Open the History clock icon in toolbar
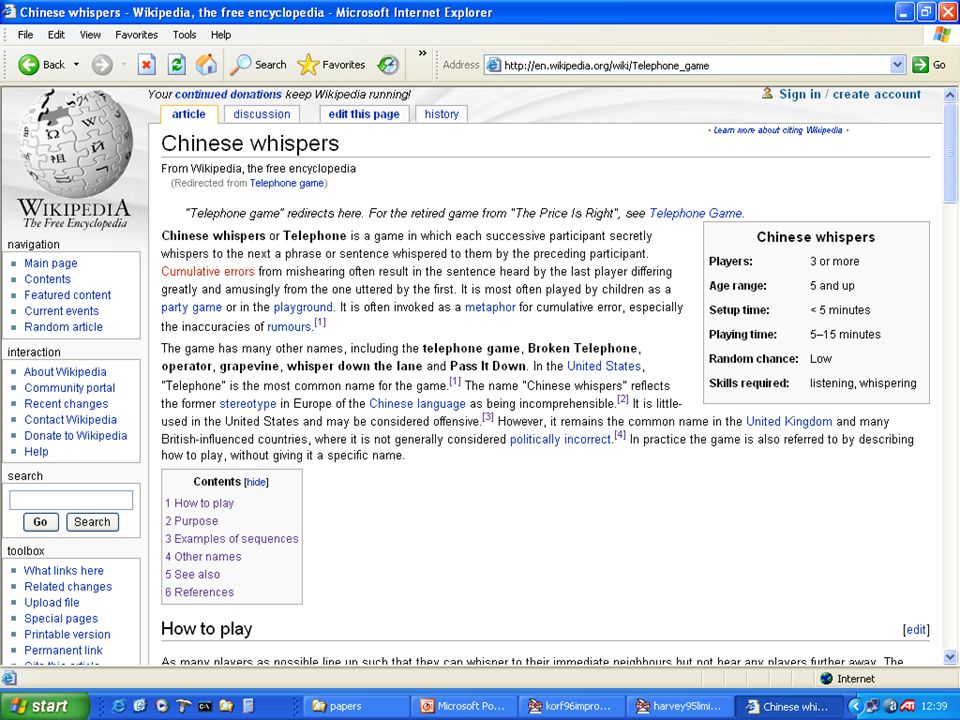This screenshot has height=720, width=960. (388, 64)
